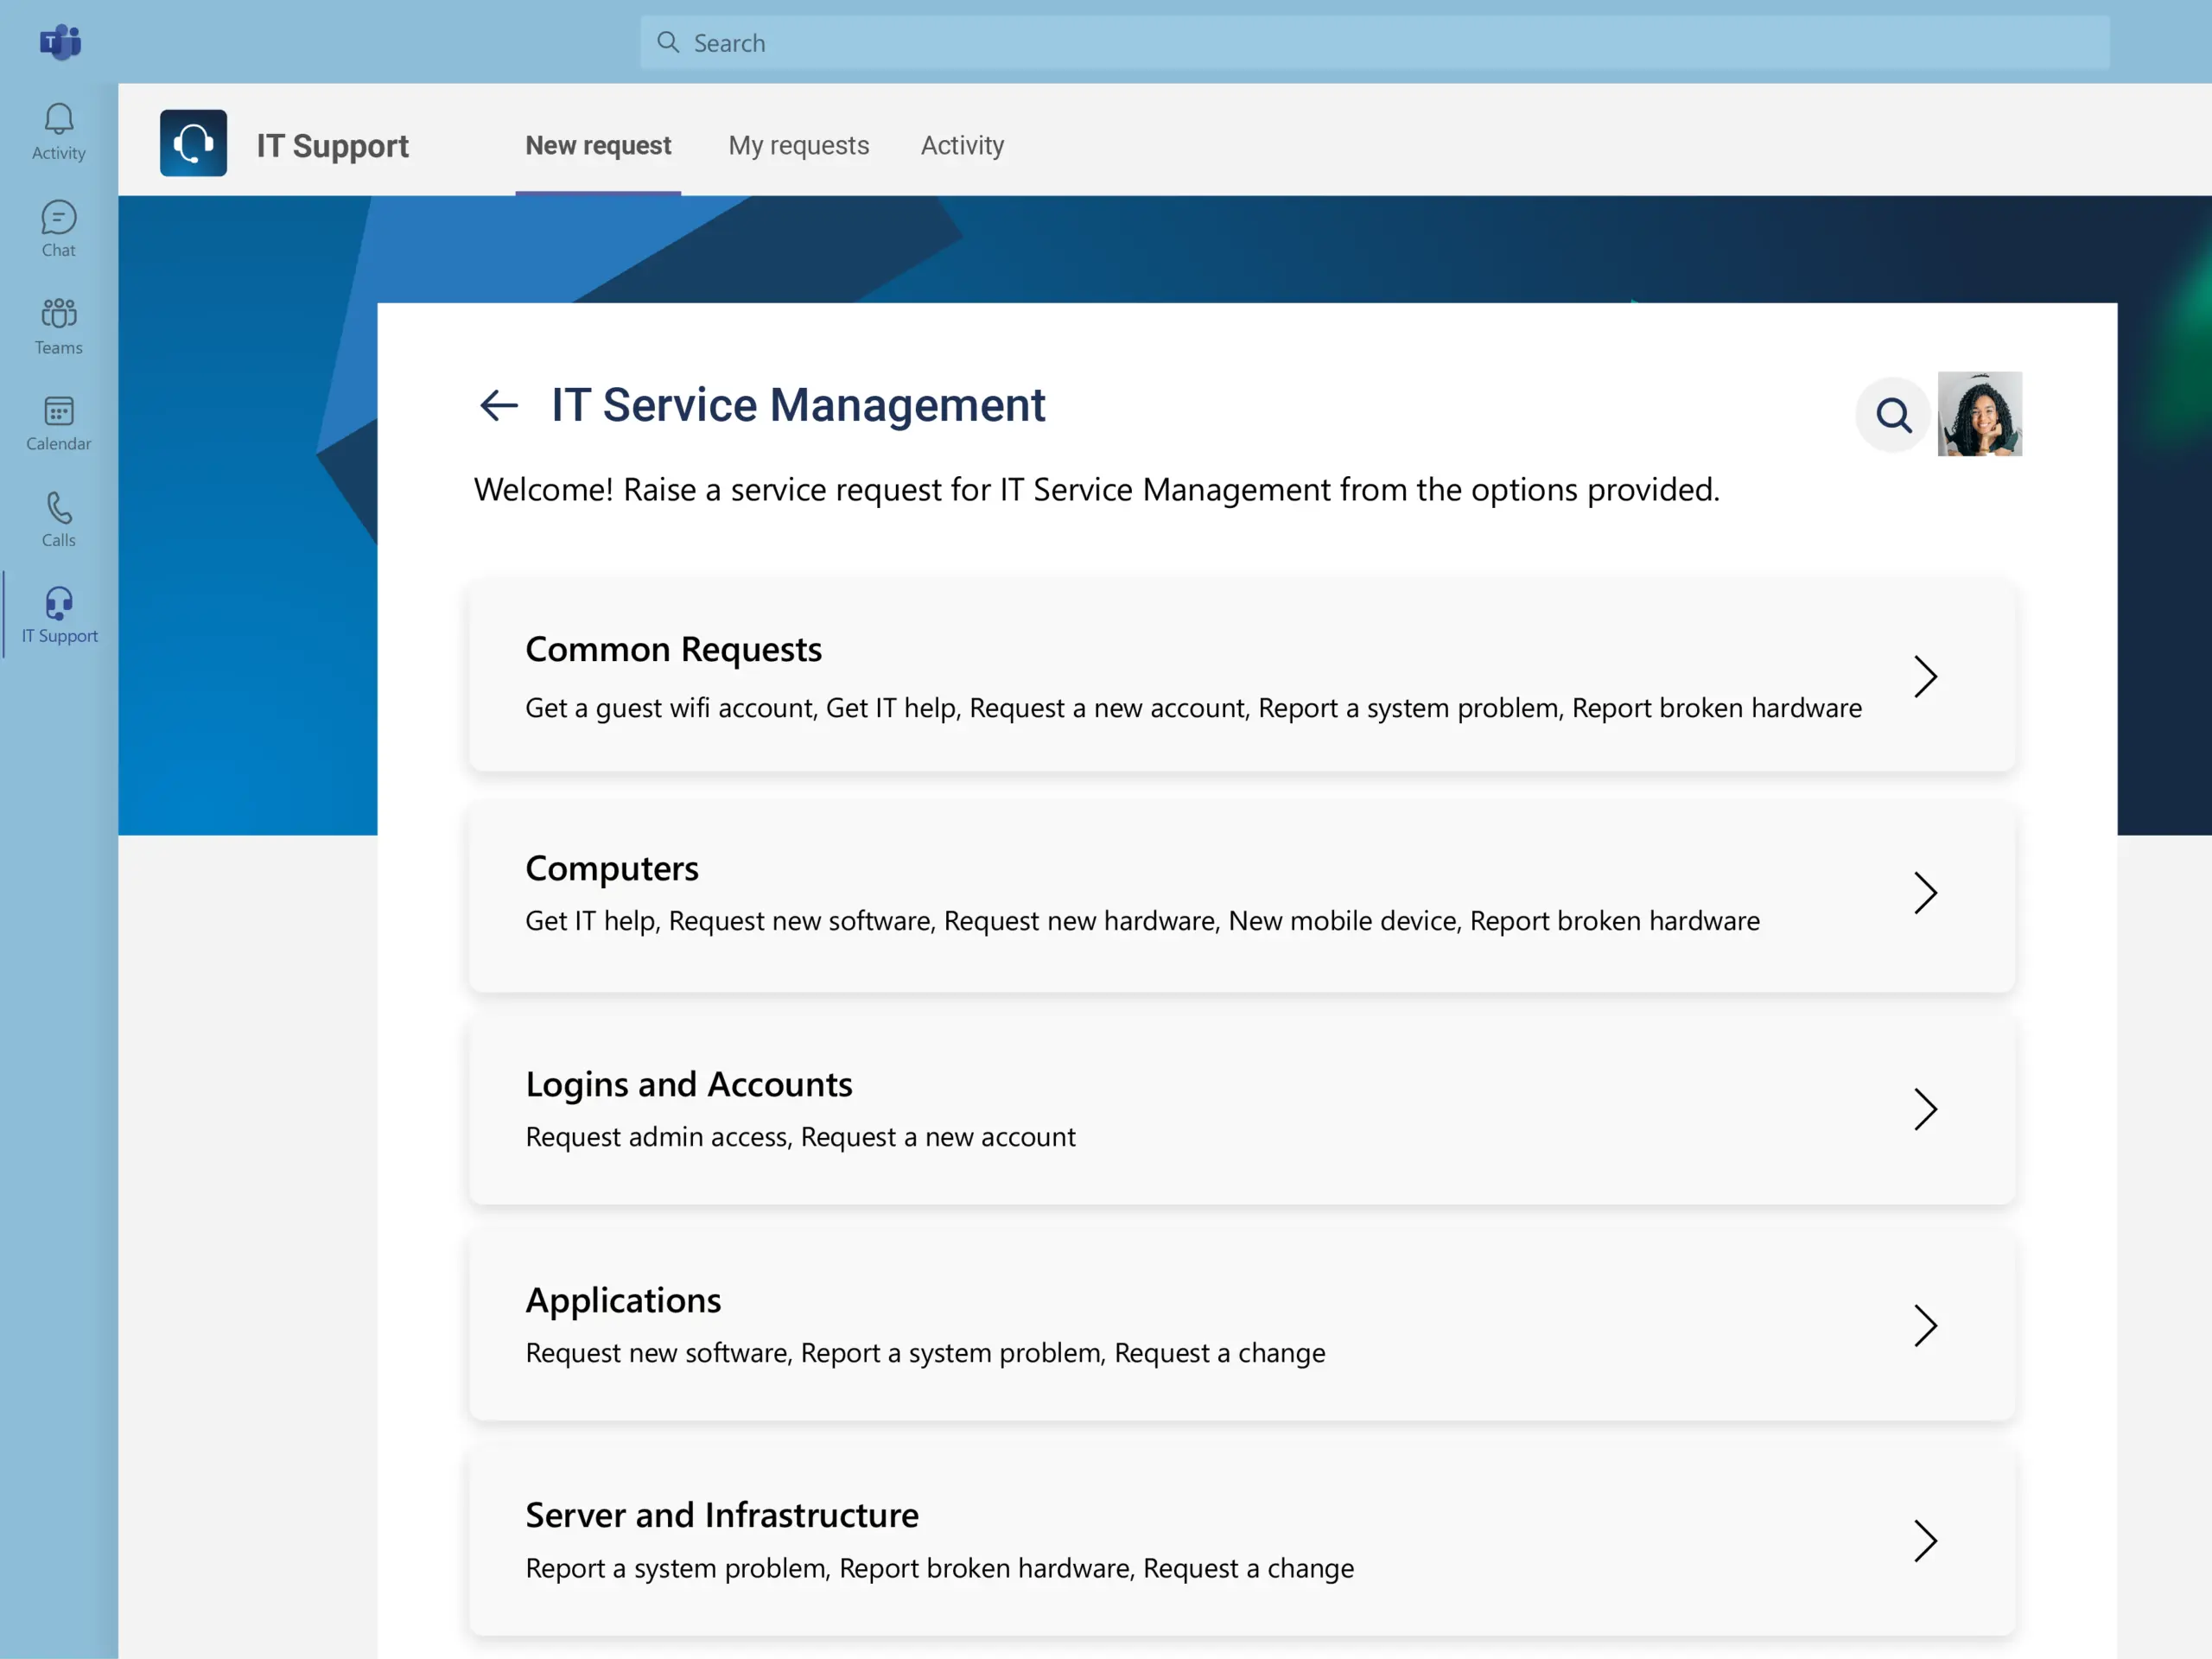
Task: Open the Computers category title
Action: tap(612, 868)
